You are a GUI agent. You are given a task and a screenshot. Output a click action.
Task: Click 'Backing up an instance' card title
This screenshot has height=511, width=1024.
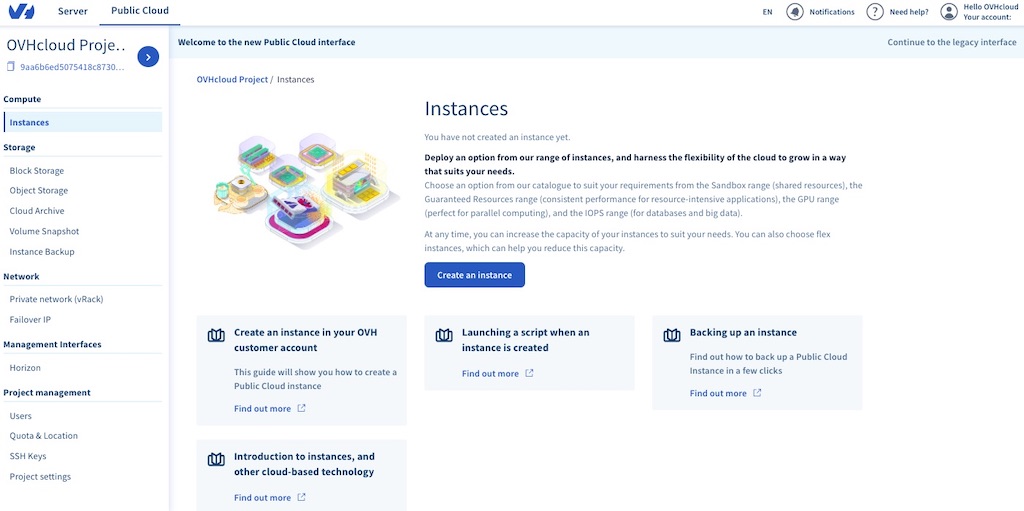coord(743,332)
